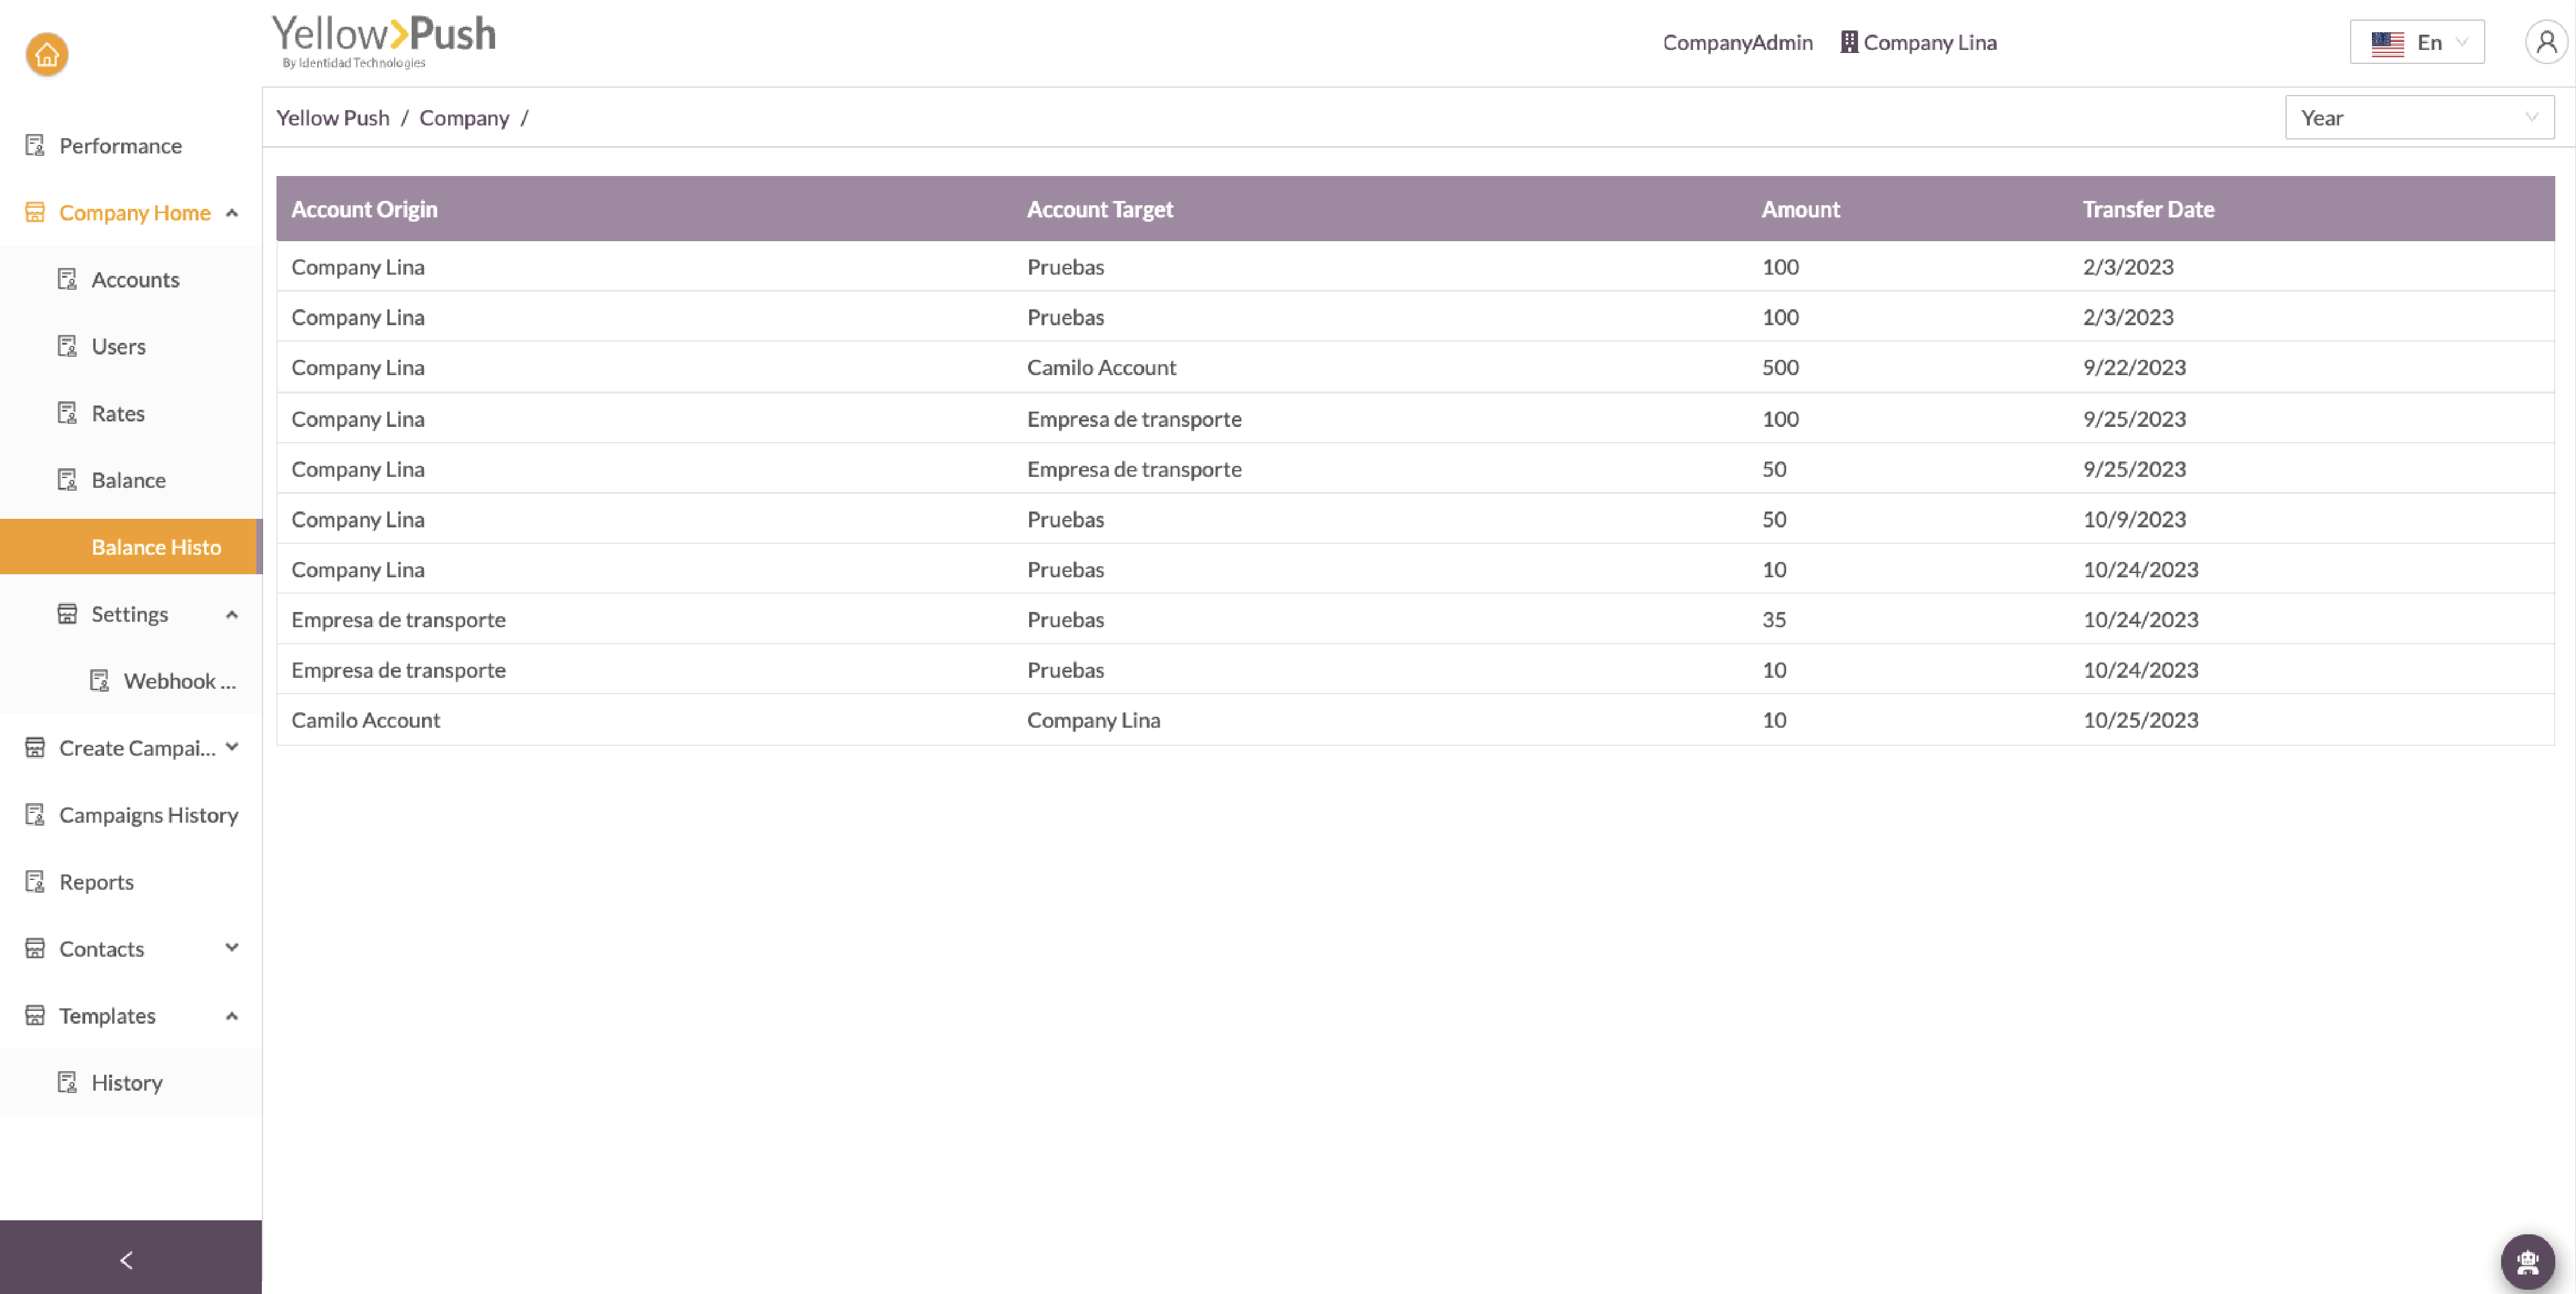Expand the Contacts menu chevron

[x=232, y=948]
